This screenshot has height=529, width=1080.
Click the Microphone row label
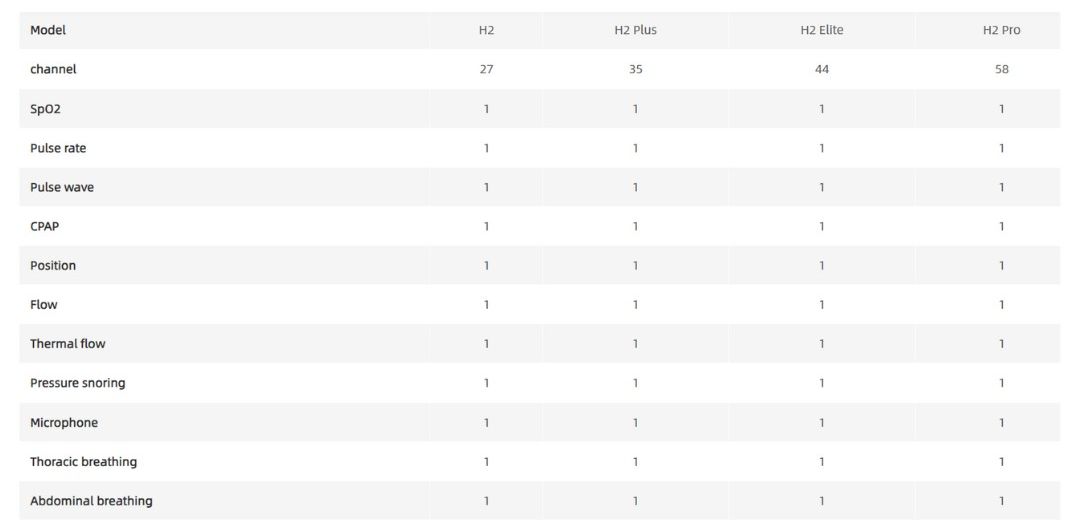tap(64, 422)
